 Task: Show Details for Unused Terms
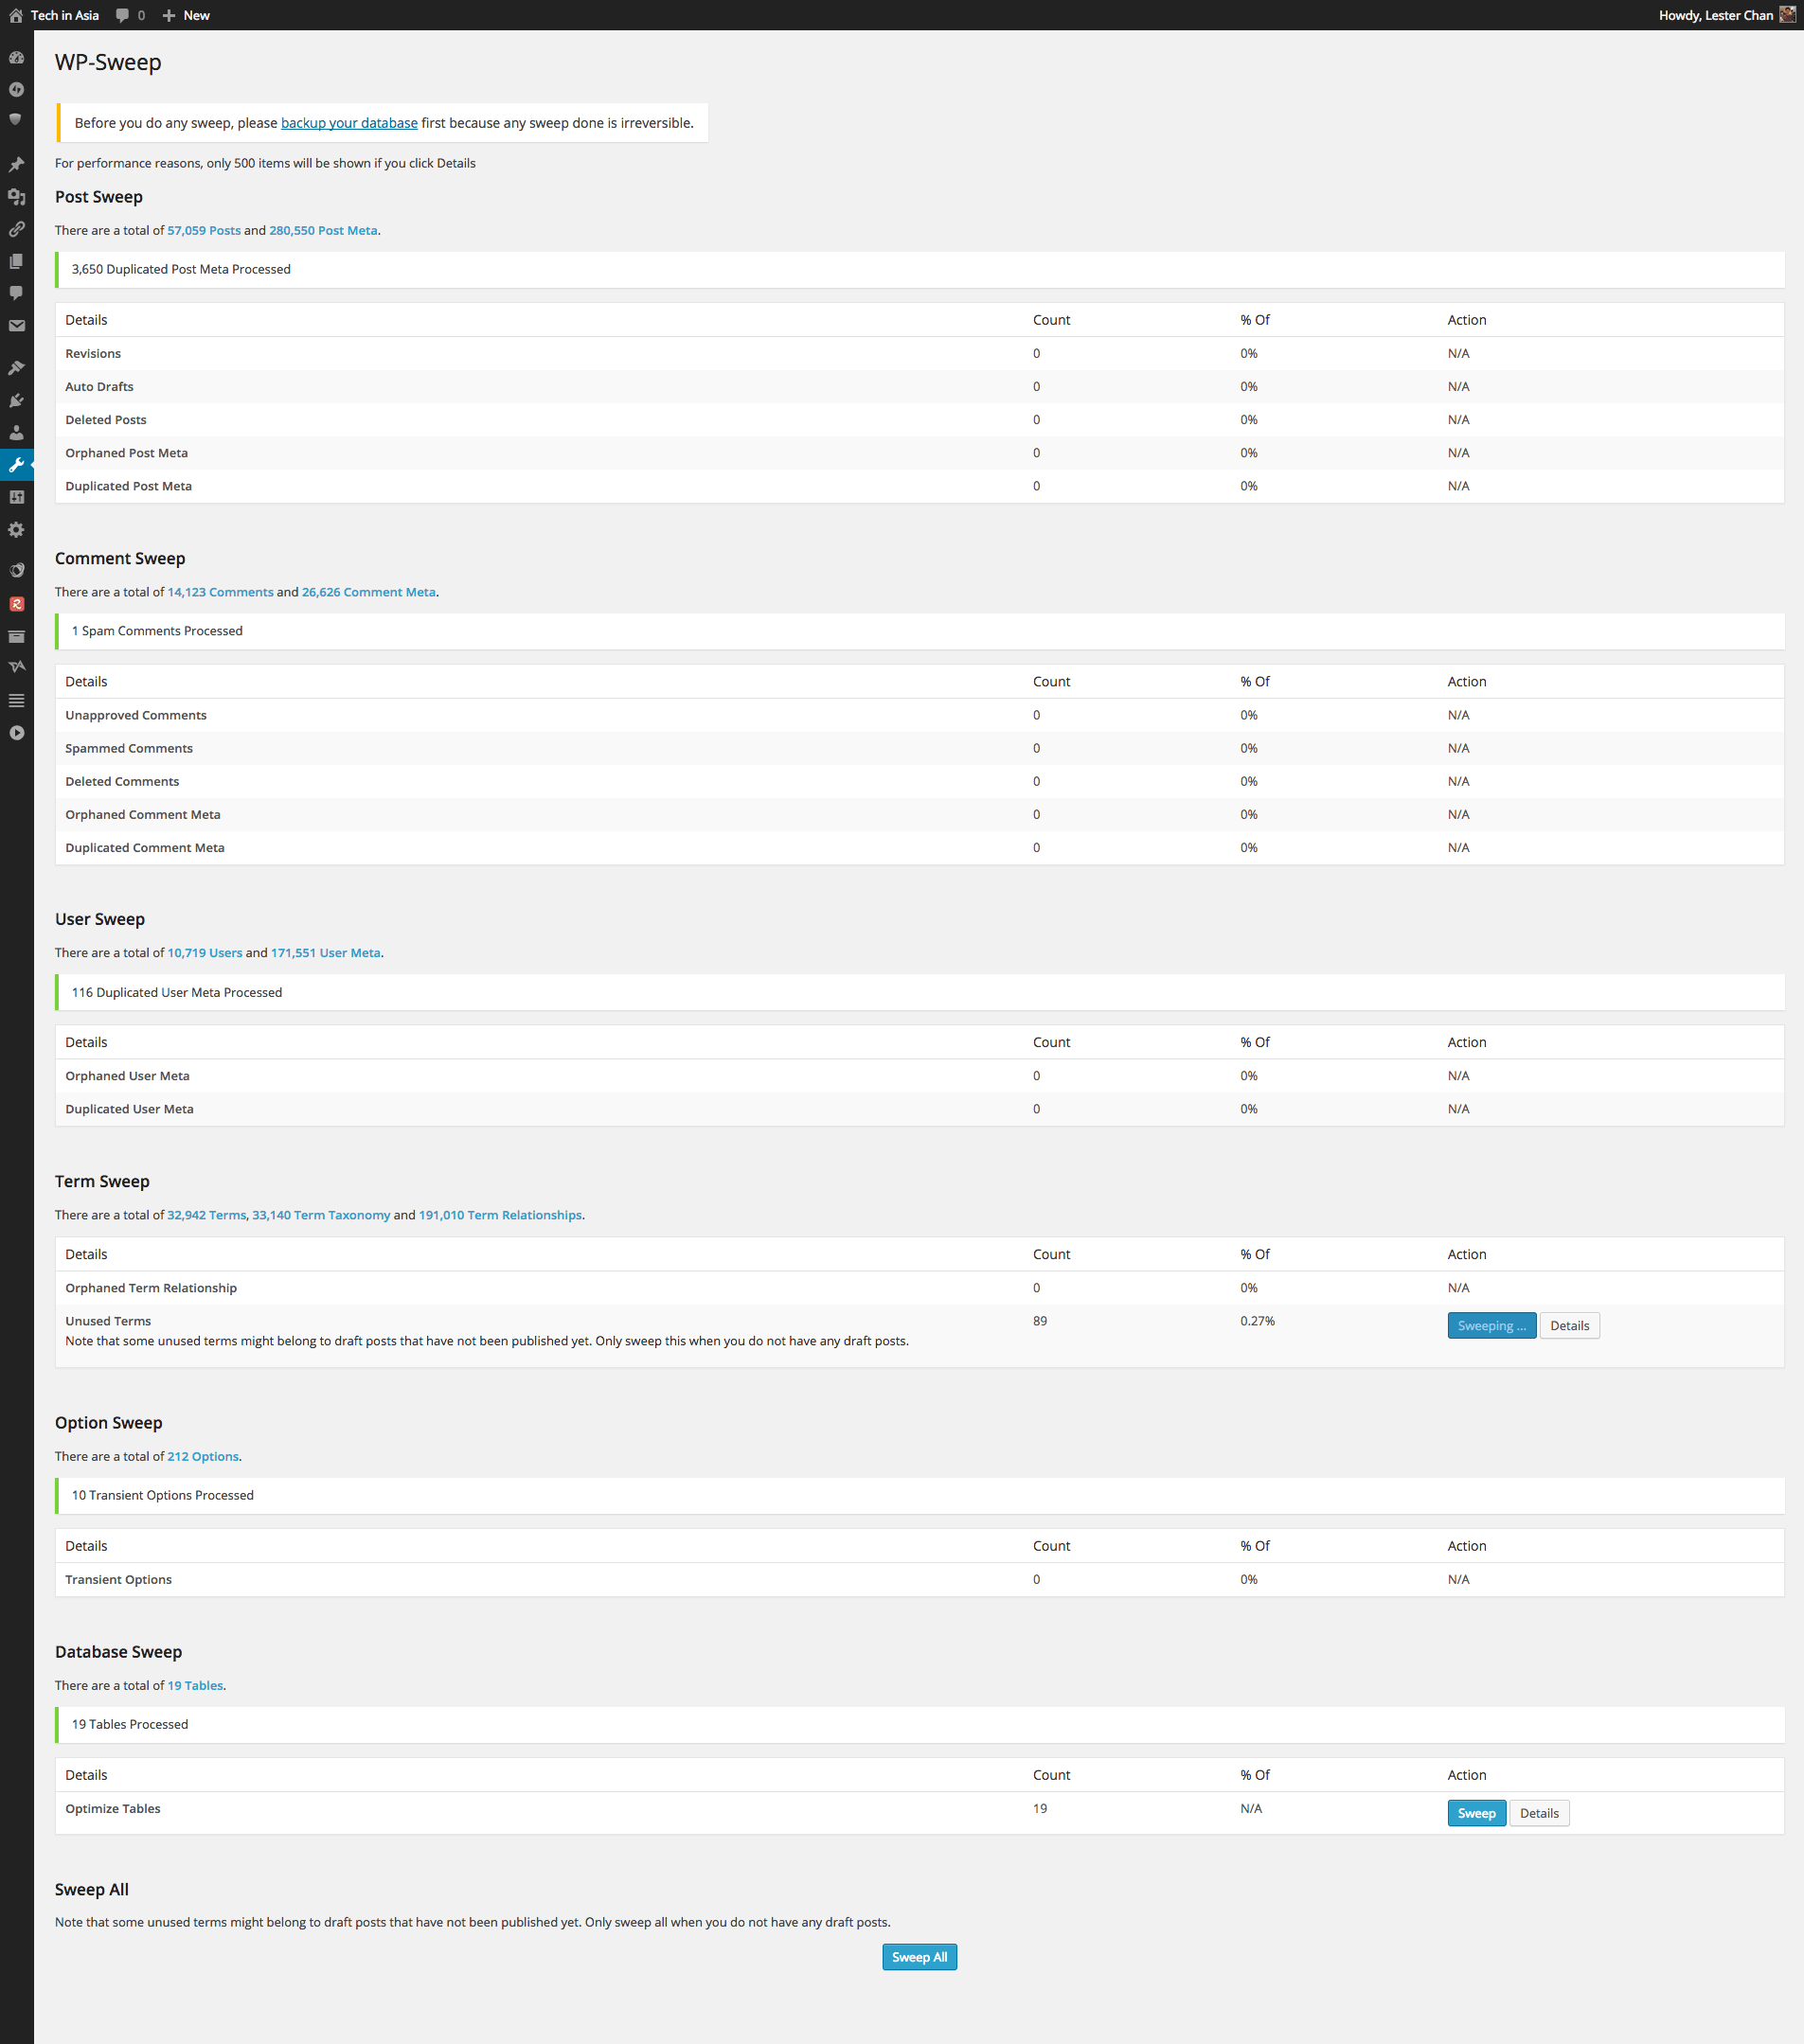coord(1569,1326)
